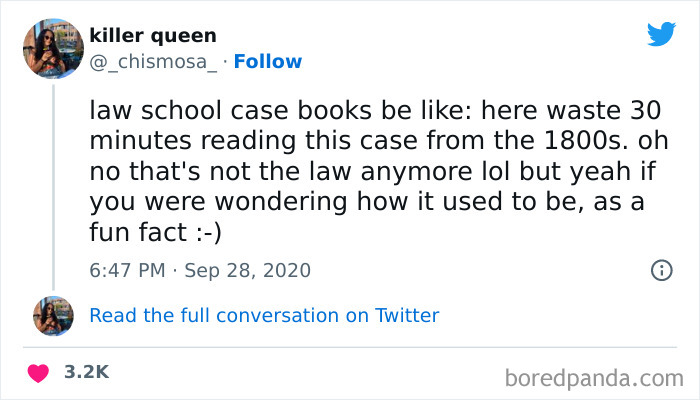Image resolution: width=700 pixels, height=400 pixels.
Task: Click small avatar beside the conversation link
Action: pyautogui.click(x=53, y=315)
